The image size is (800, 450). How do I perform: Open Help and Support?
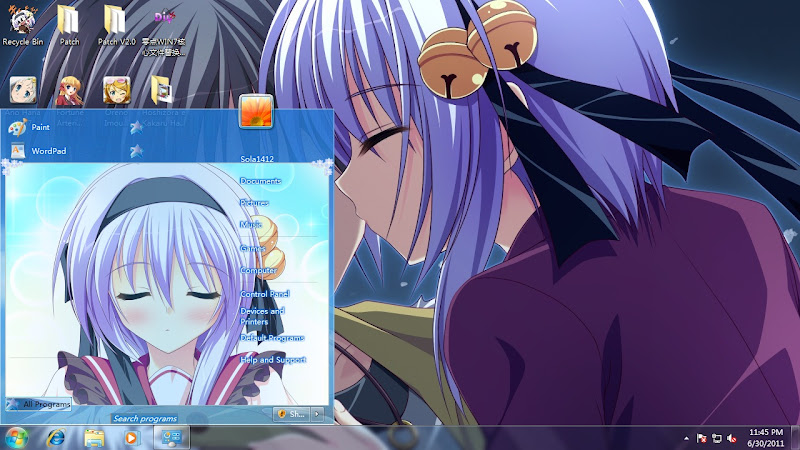pos(273,360)
